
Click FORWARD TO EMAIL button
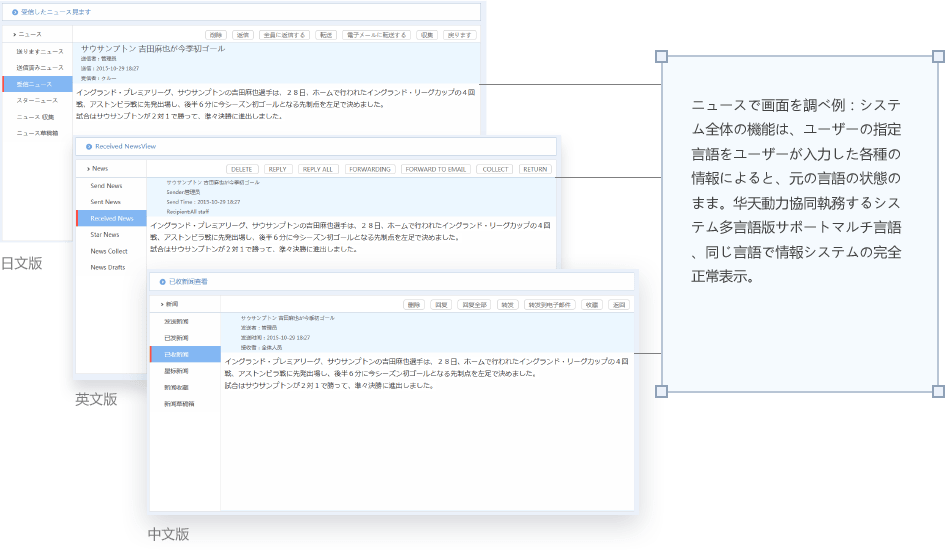pyautogui.click(x=435, y=170)
